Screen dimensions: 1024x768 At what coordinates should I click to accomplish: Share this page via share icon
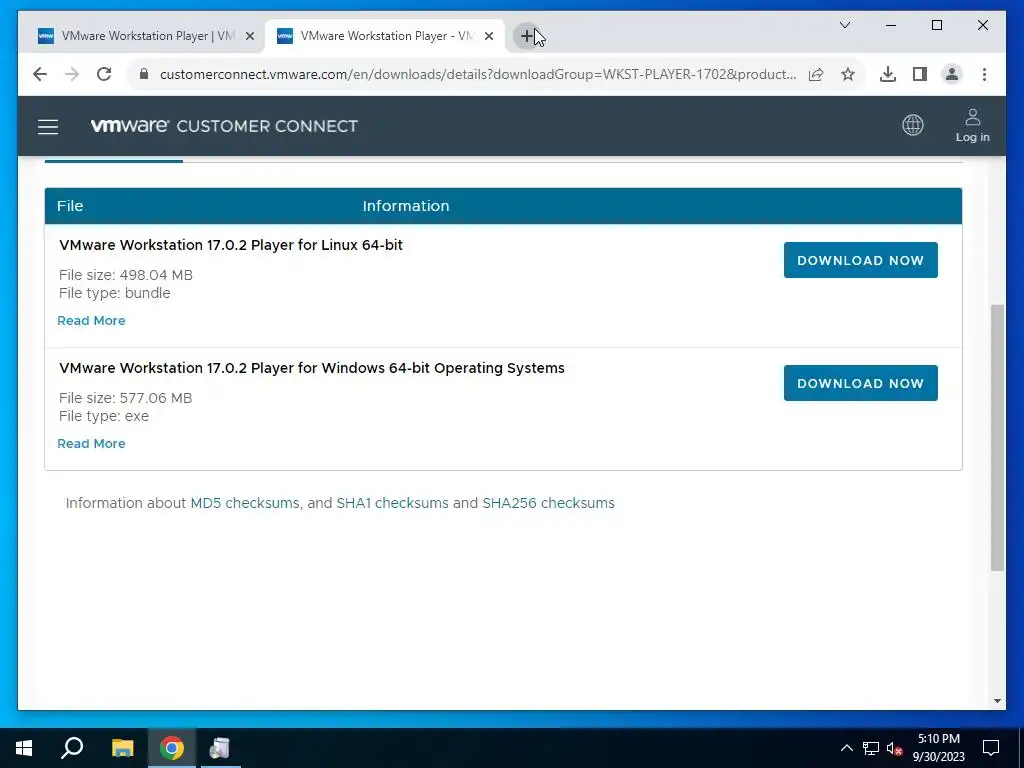(816, 74)
